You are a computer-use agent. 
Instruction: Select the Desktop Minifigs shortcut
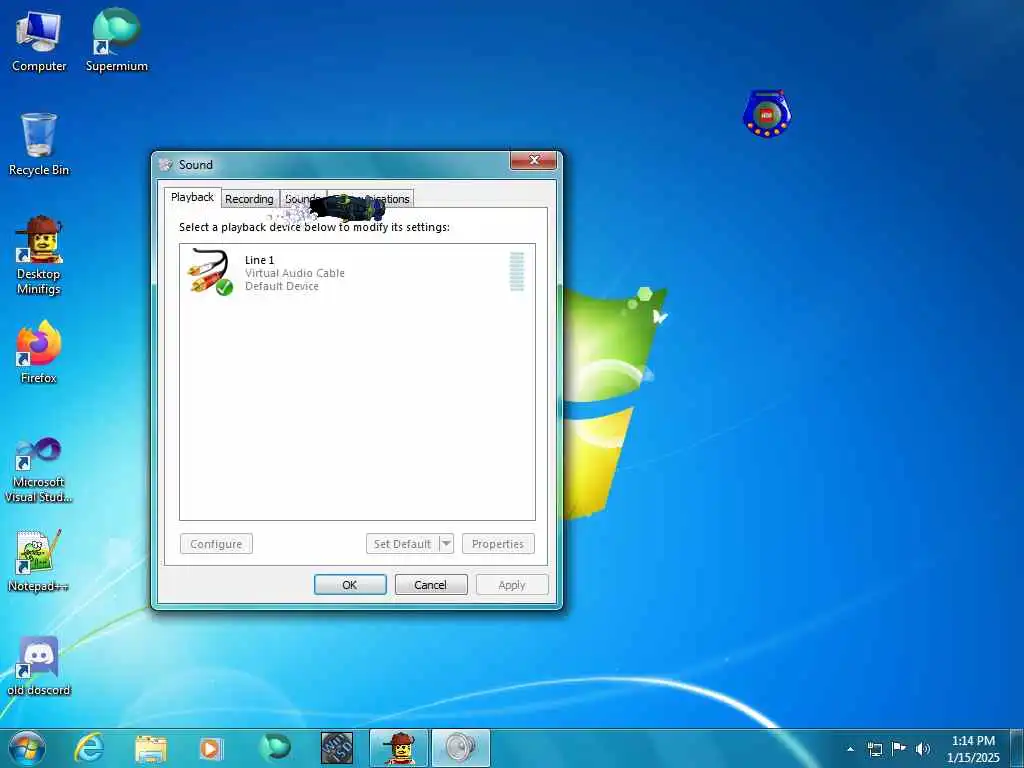point(39,255)
